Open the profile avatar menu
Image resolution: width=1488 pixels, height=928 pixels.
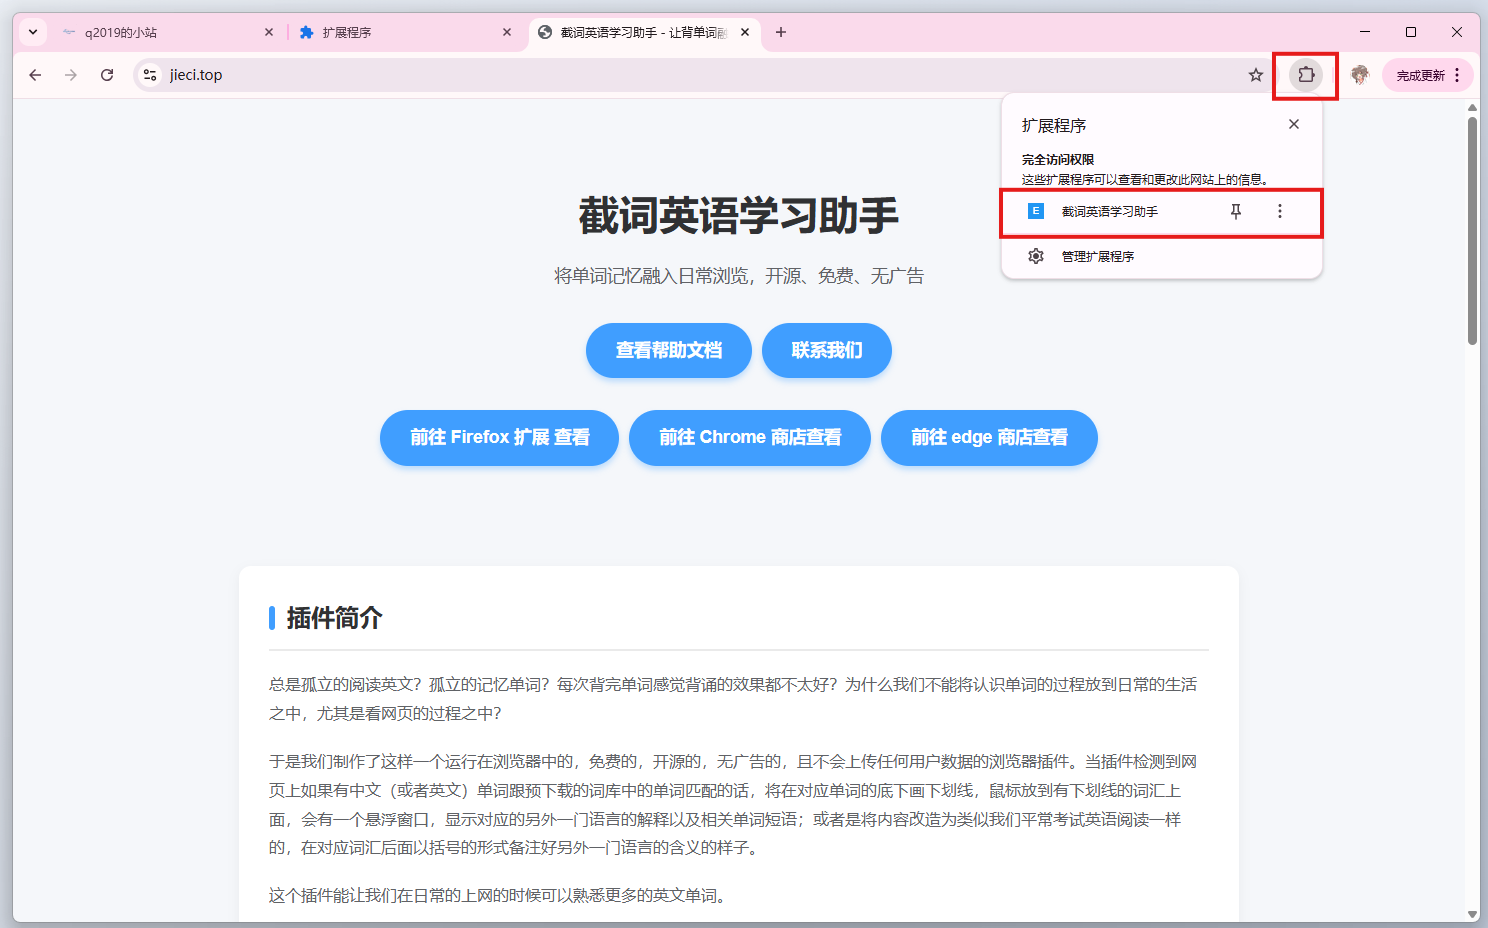point(1359,75)
